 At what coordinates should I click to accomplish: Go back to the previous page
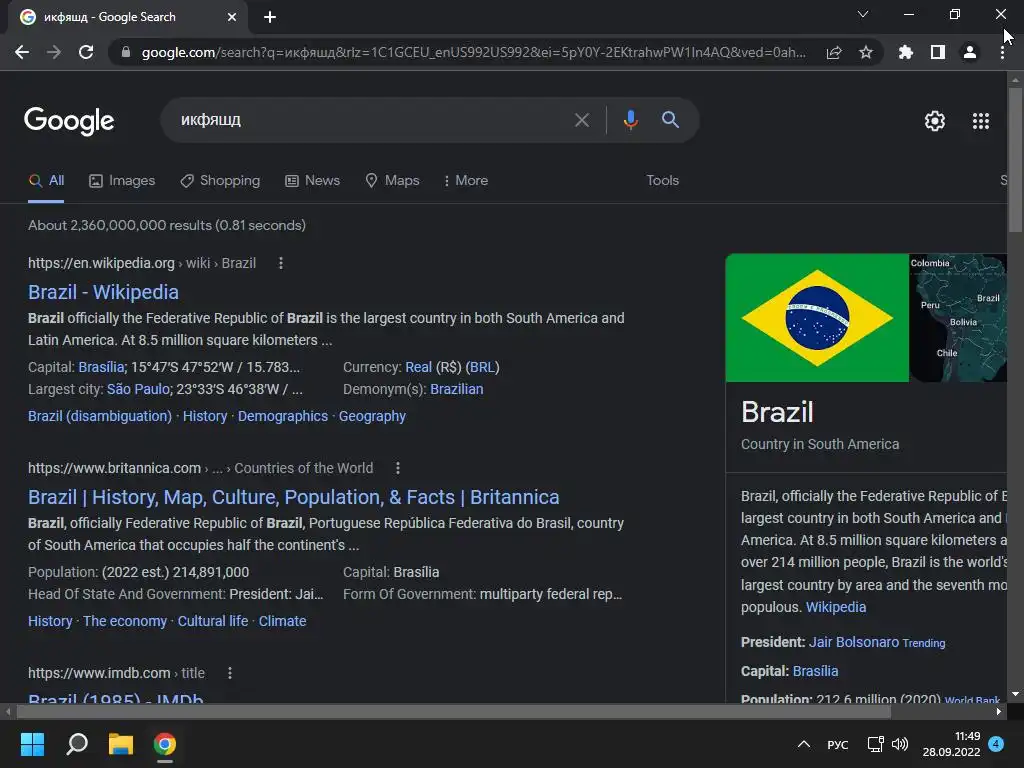click(x=22, y=52)
